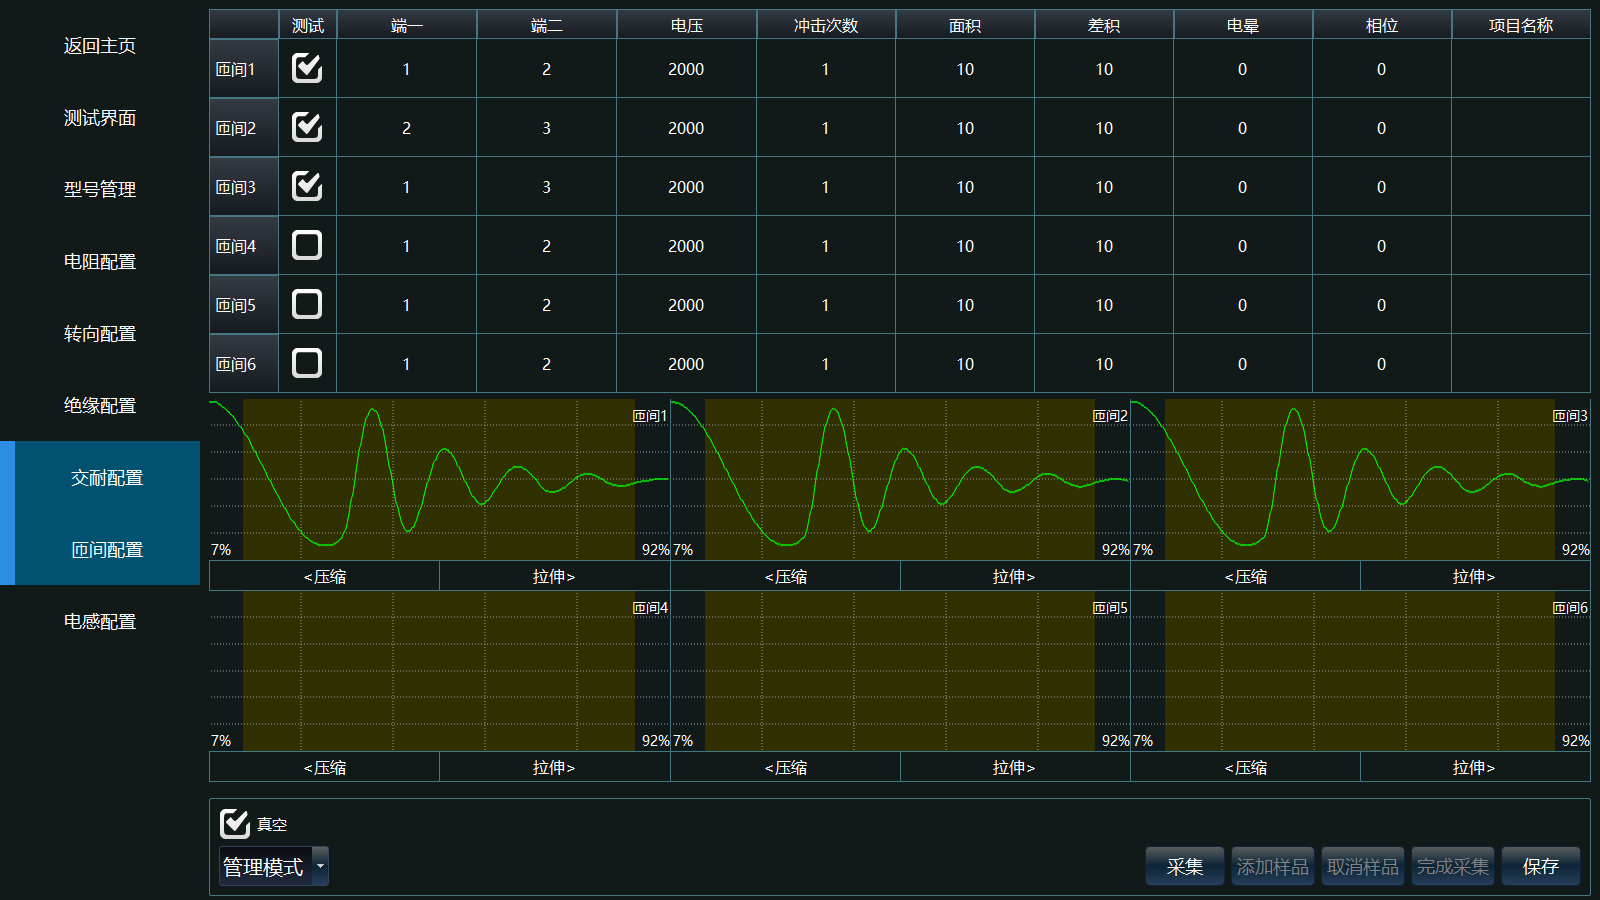Click the 添加样品 button
This screenshot has height=900, width=1600.
[1272, 867]
